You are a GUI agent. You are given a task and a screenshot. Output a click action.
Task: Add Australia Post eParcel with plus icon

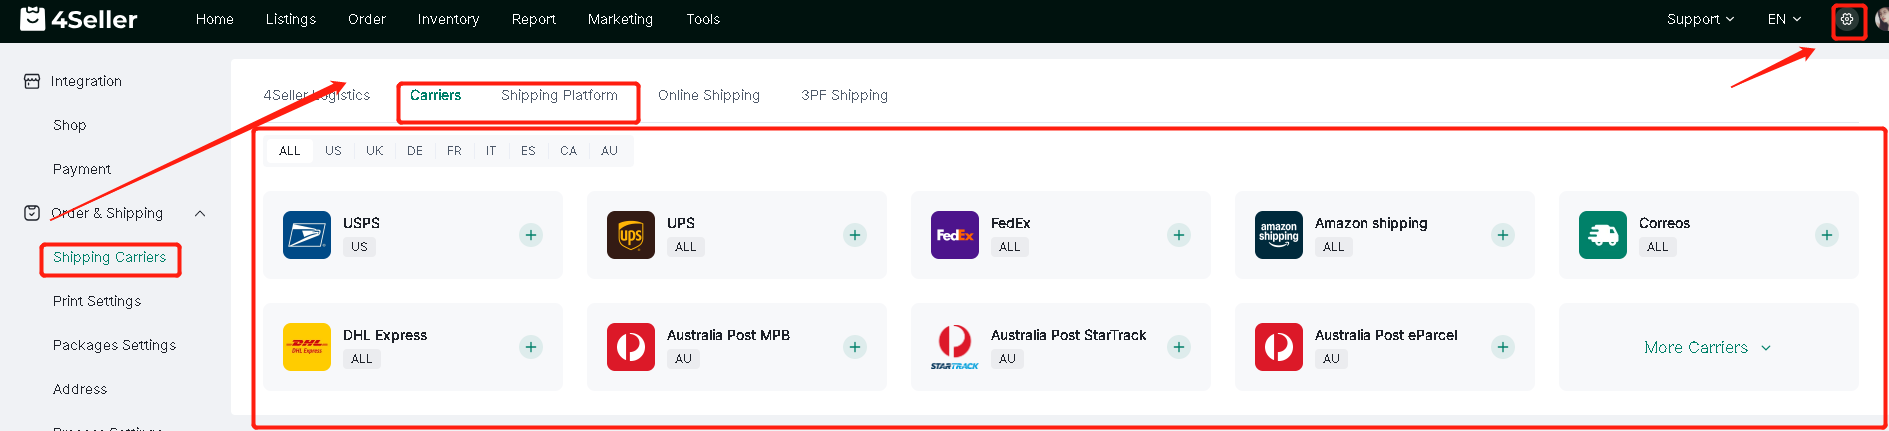click(x=1503, y=347)
